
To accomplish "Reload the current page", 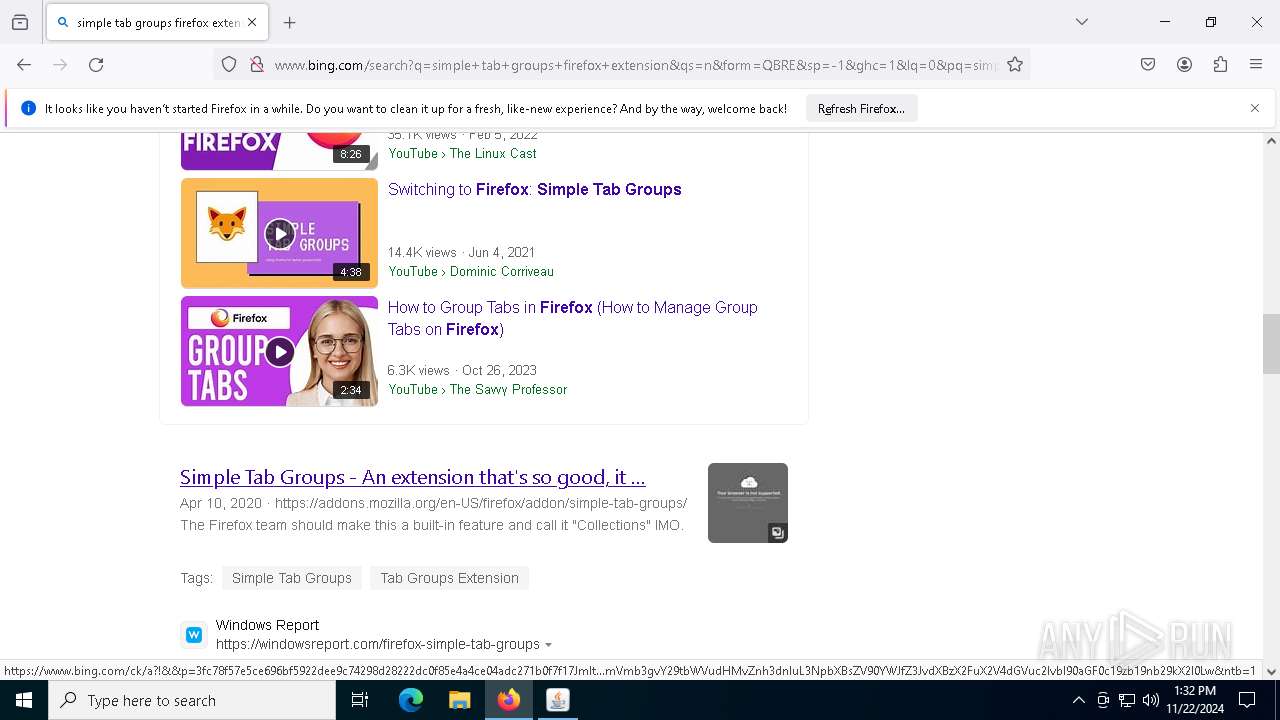I will tap(96, 65).
